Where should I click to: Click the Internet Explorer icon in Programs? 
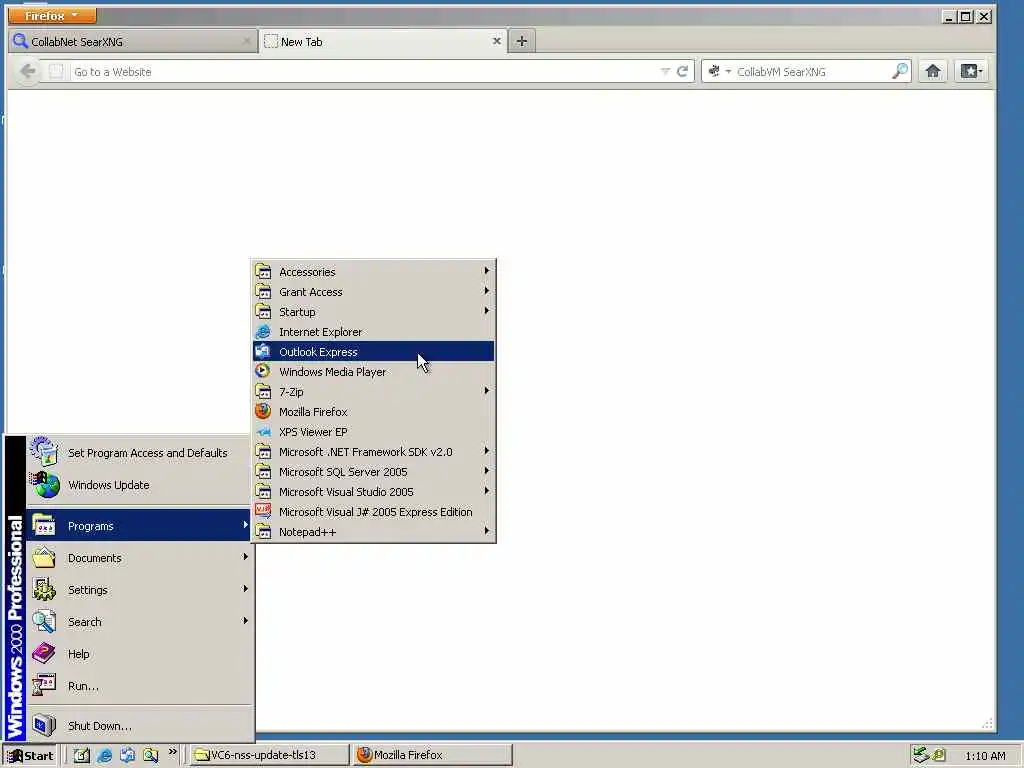pyautogui.click(x=263, y=332)
